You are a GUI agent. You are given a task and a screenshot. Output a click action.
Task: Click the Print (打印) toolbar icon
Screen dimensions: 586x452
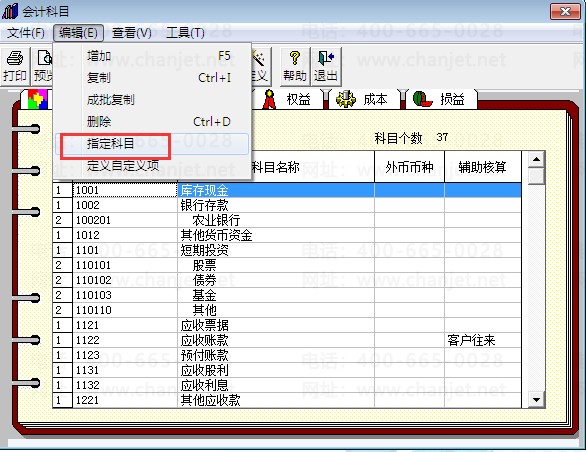[15, 66]
